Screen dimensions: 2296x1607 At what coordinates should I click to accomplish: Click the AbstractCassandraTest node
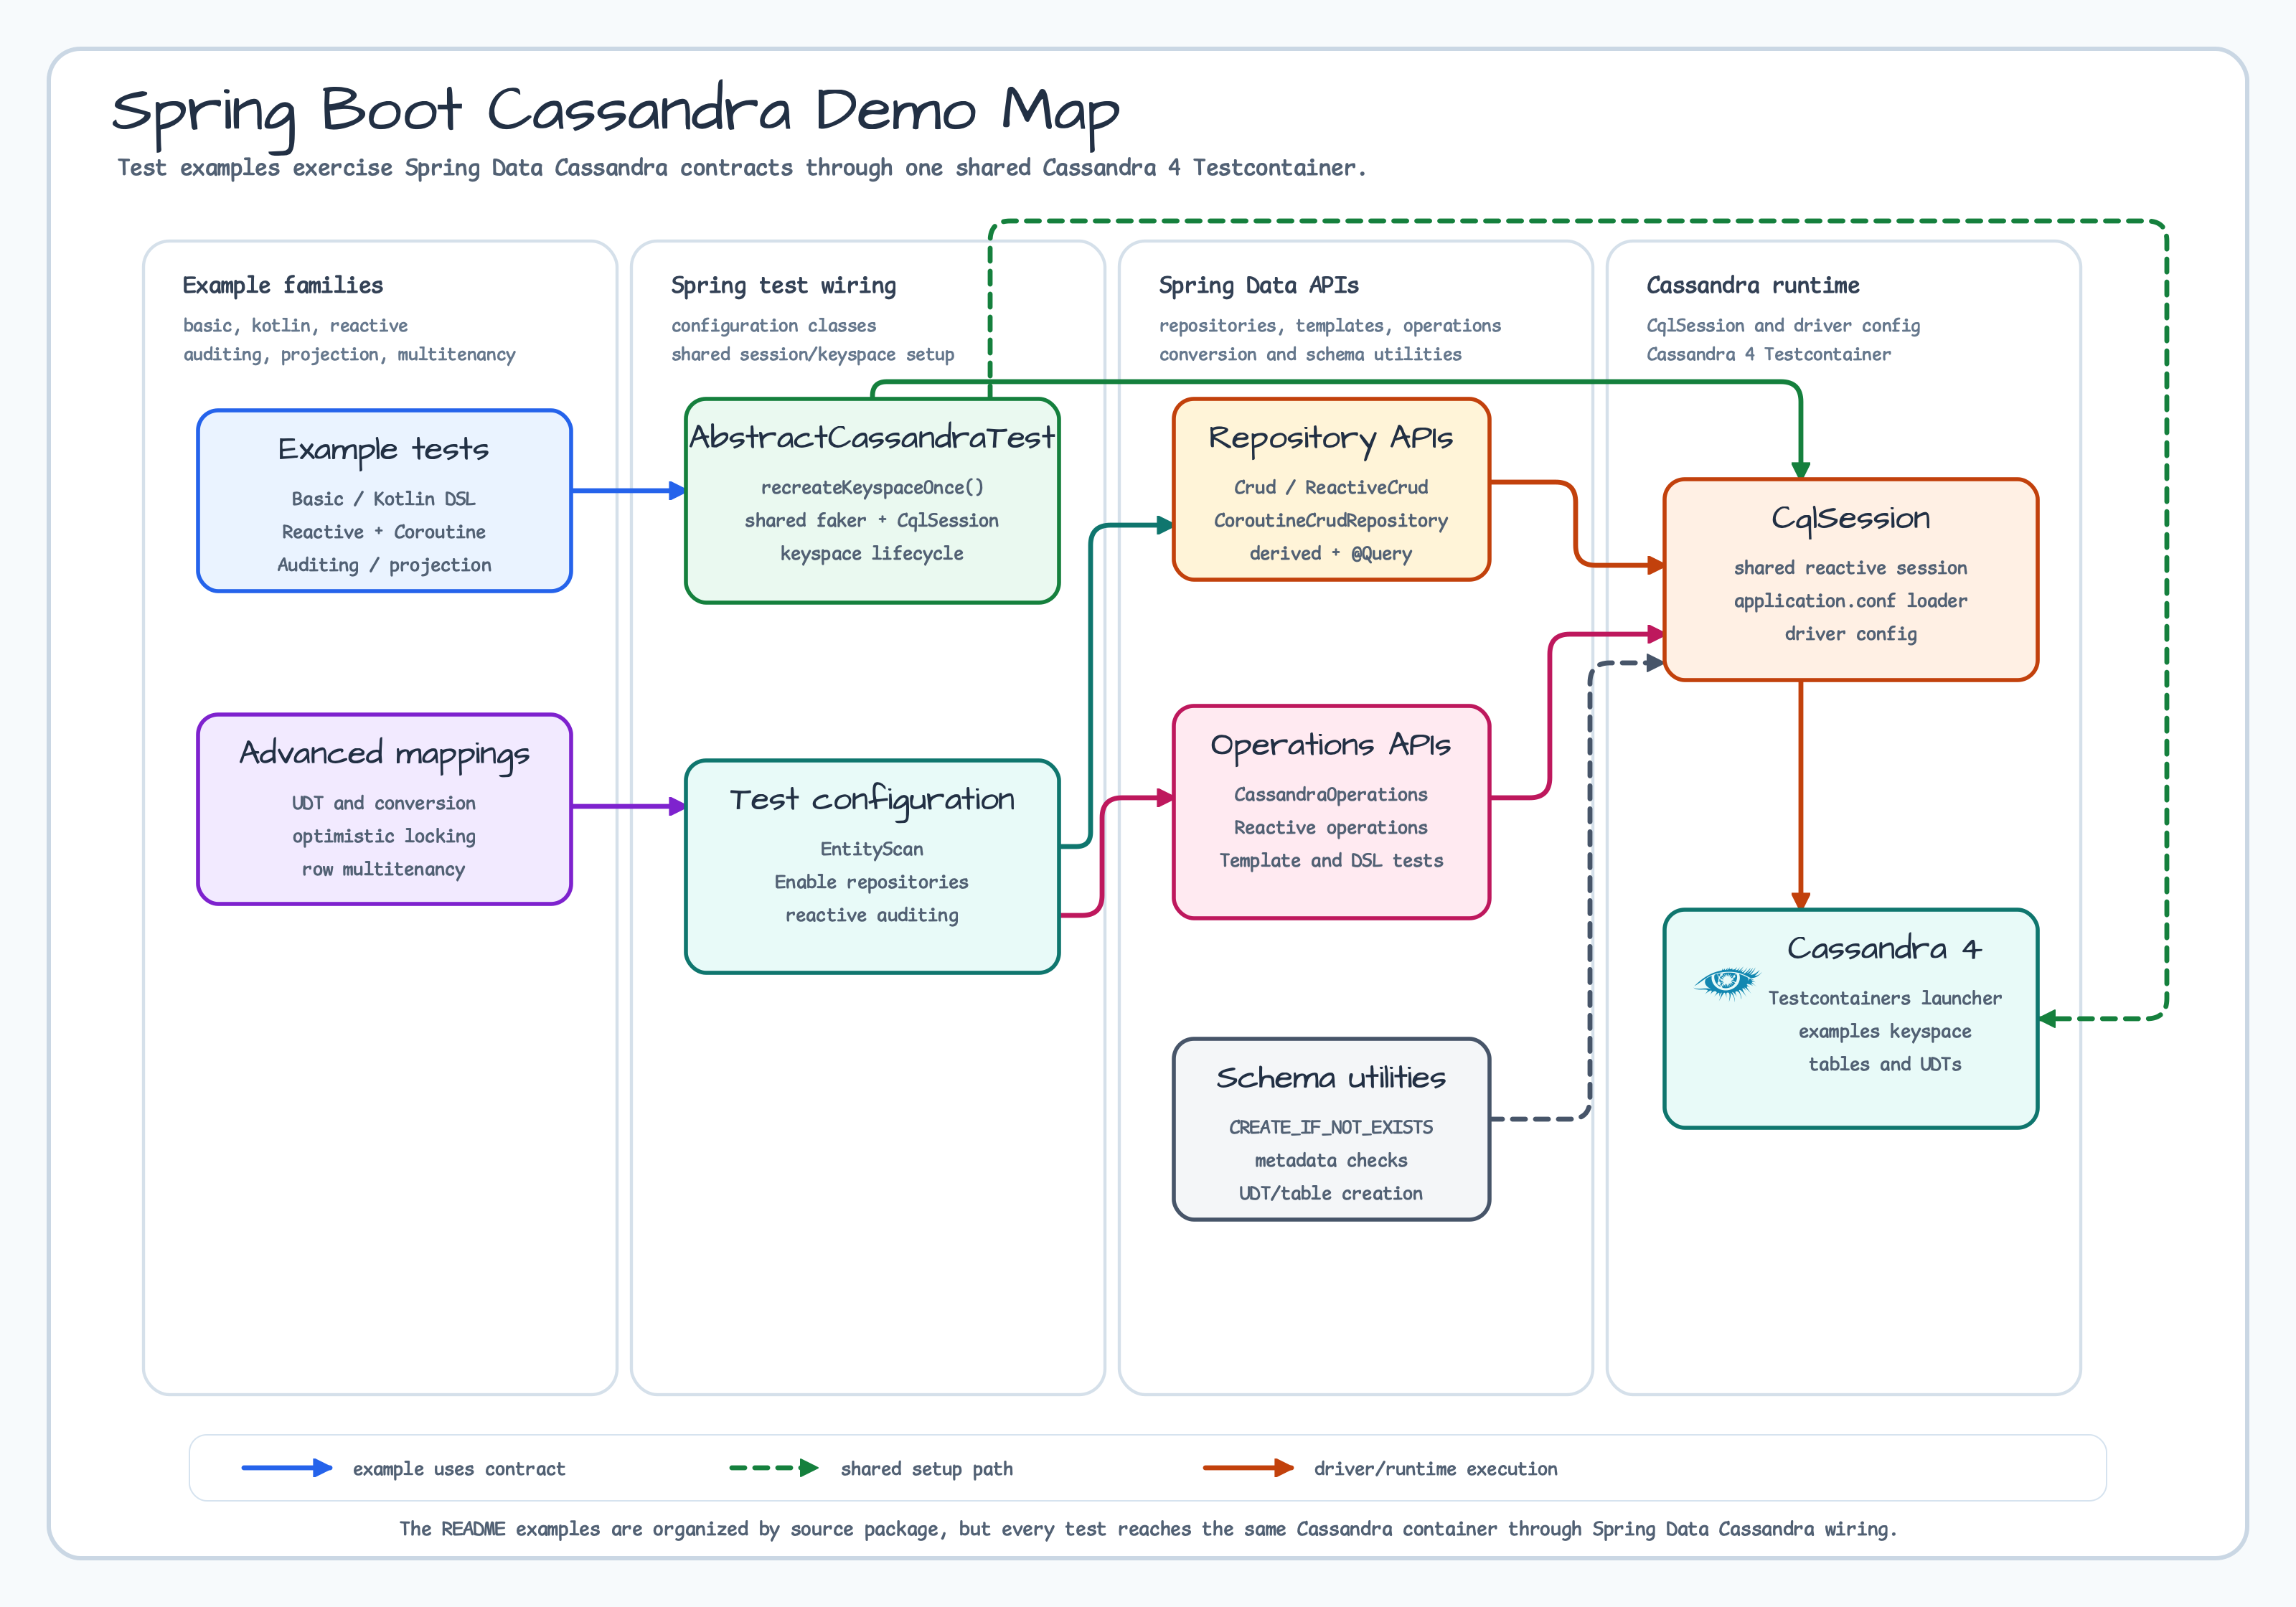872,501
